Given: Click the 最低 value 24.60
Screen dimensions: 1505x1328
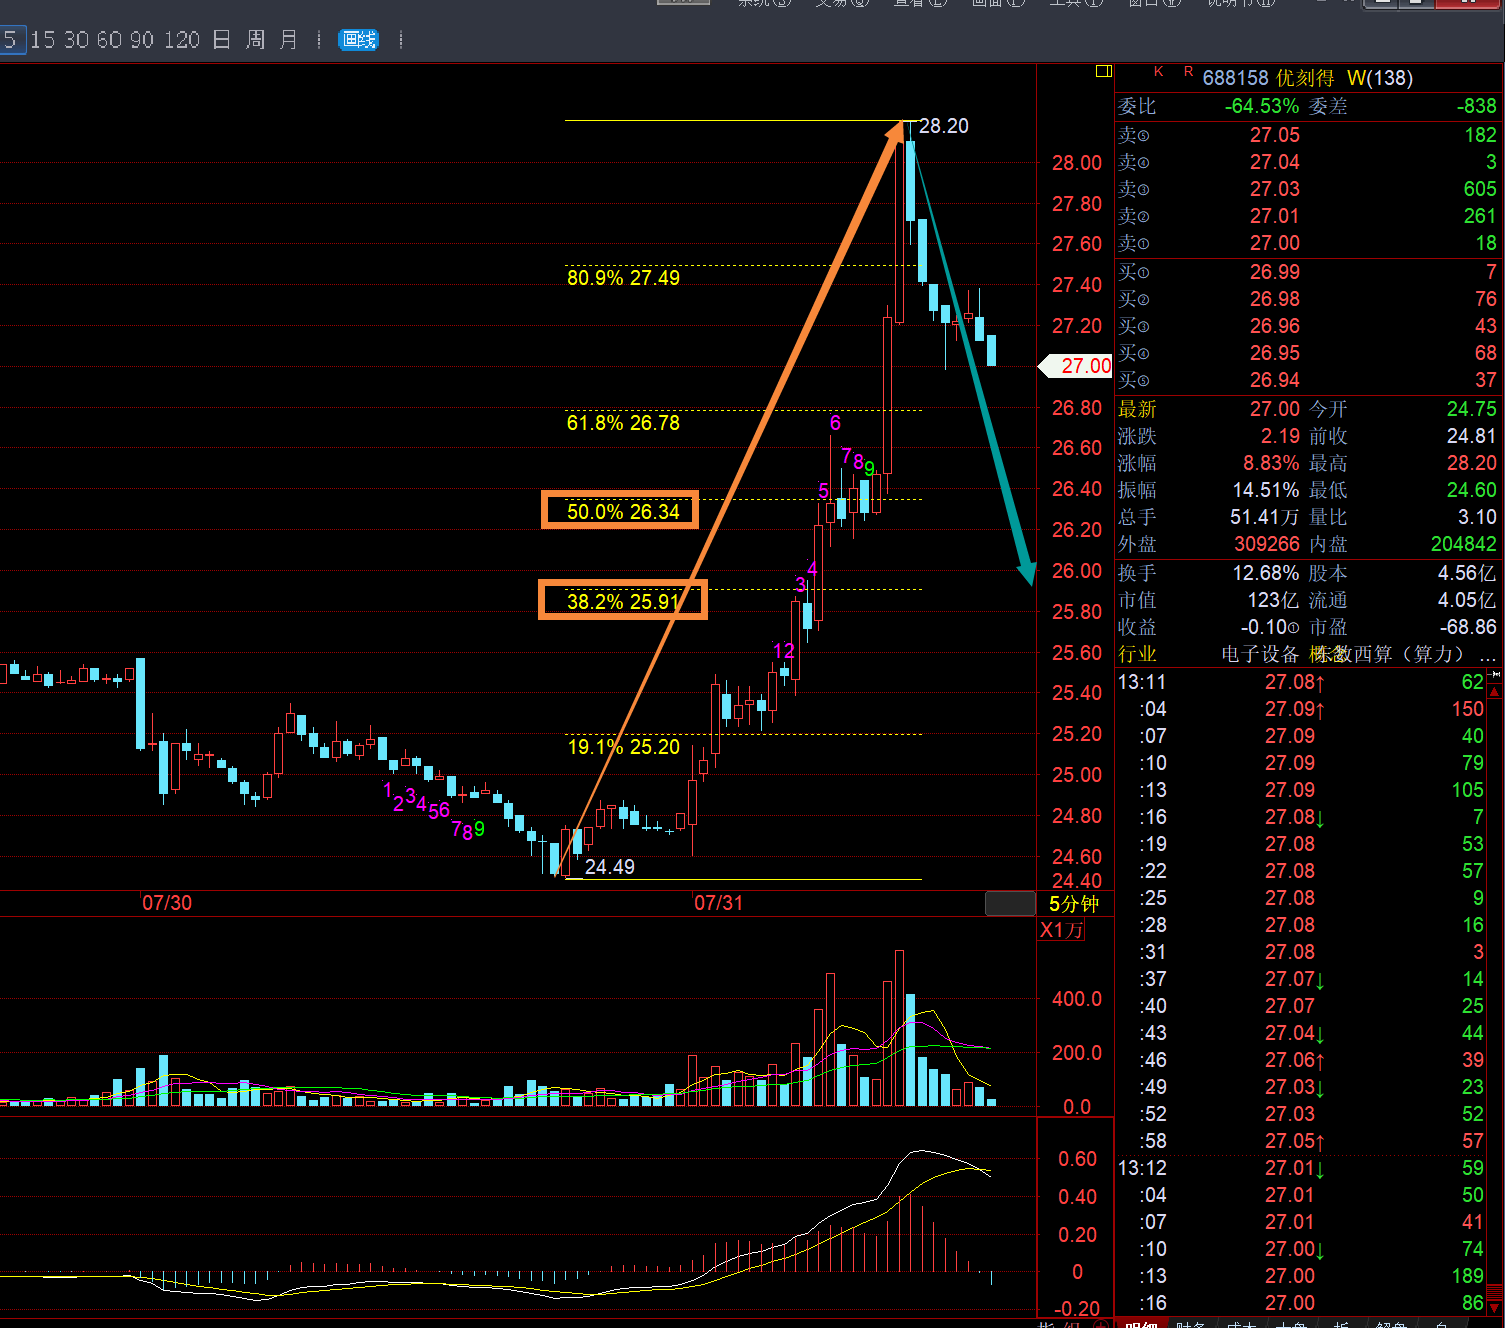Looking at the screenshot, I should click(x=1472, y=490).
